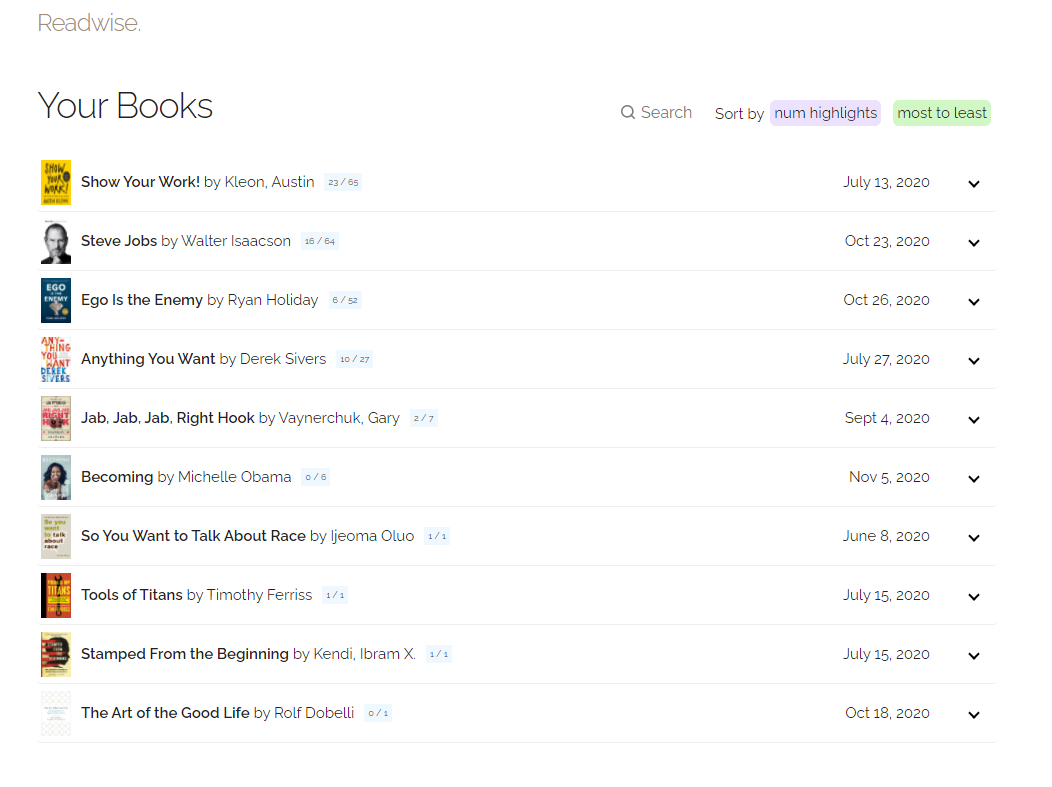The width and height of the screenshot is (1052, 787).
Task: Change sort field 'num highlights'
Action: coord(825,113)
